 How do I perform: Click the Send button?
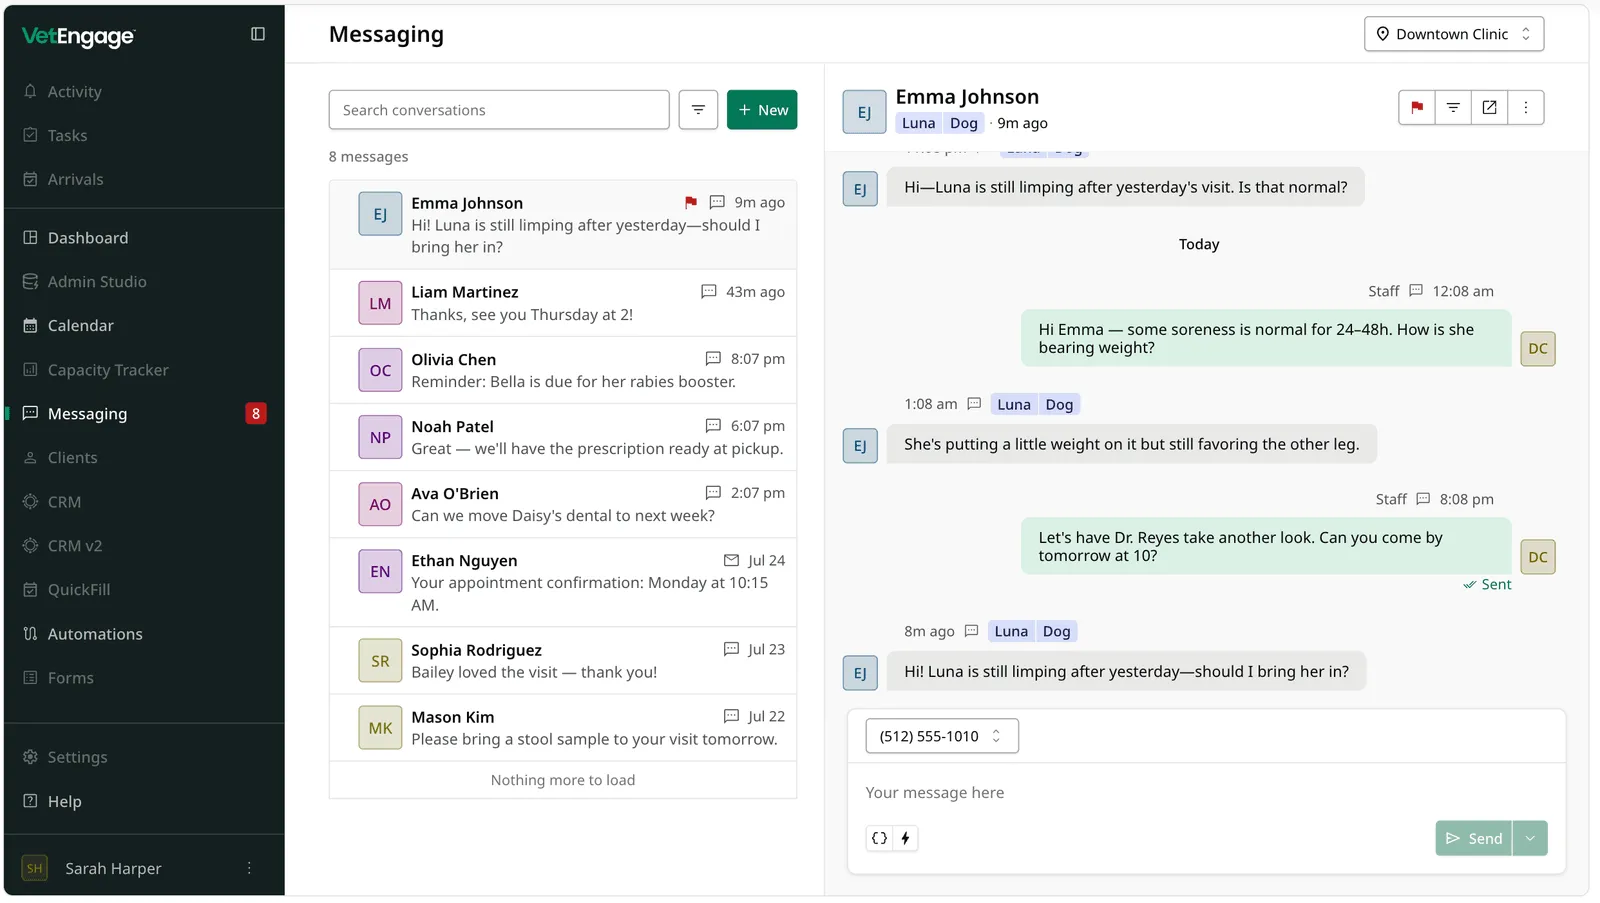tap(1474, 838)
